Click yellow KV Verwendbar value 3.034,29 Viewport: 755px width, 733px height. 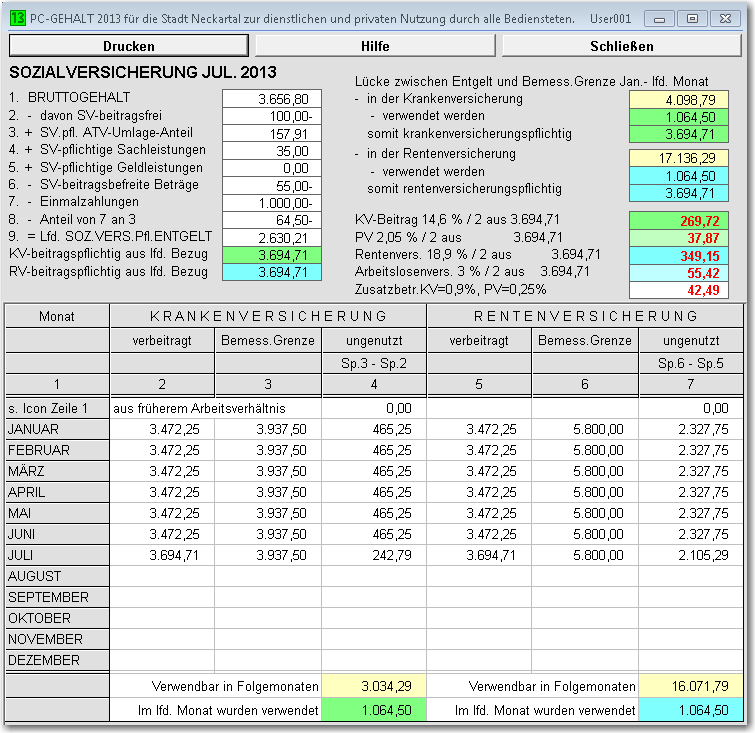coord(374,686)
